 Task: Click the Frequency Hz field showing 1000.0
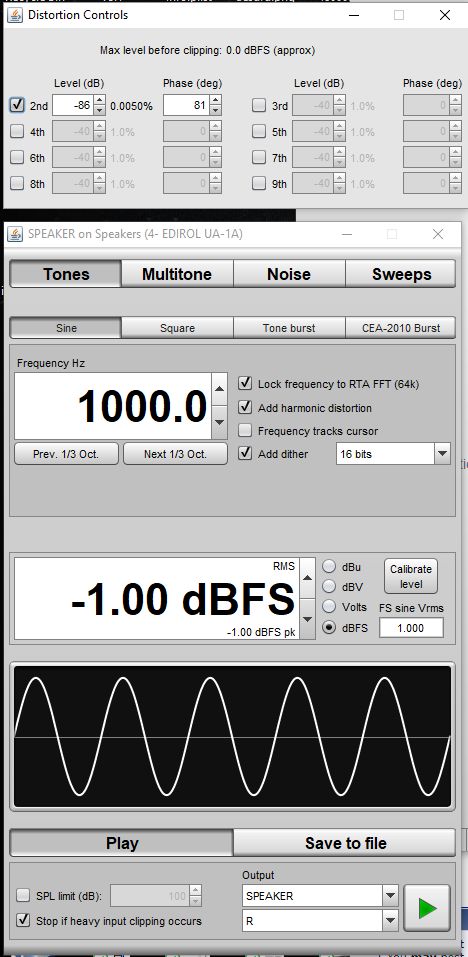(x=113, y=406)
